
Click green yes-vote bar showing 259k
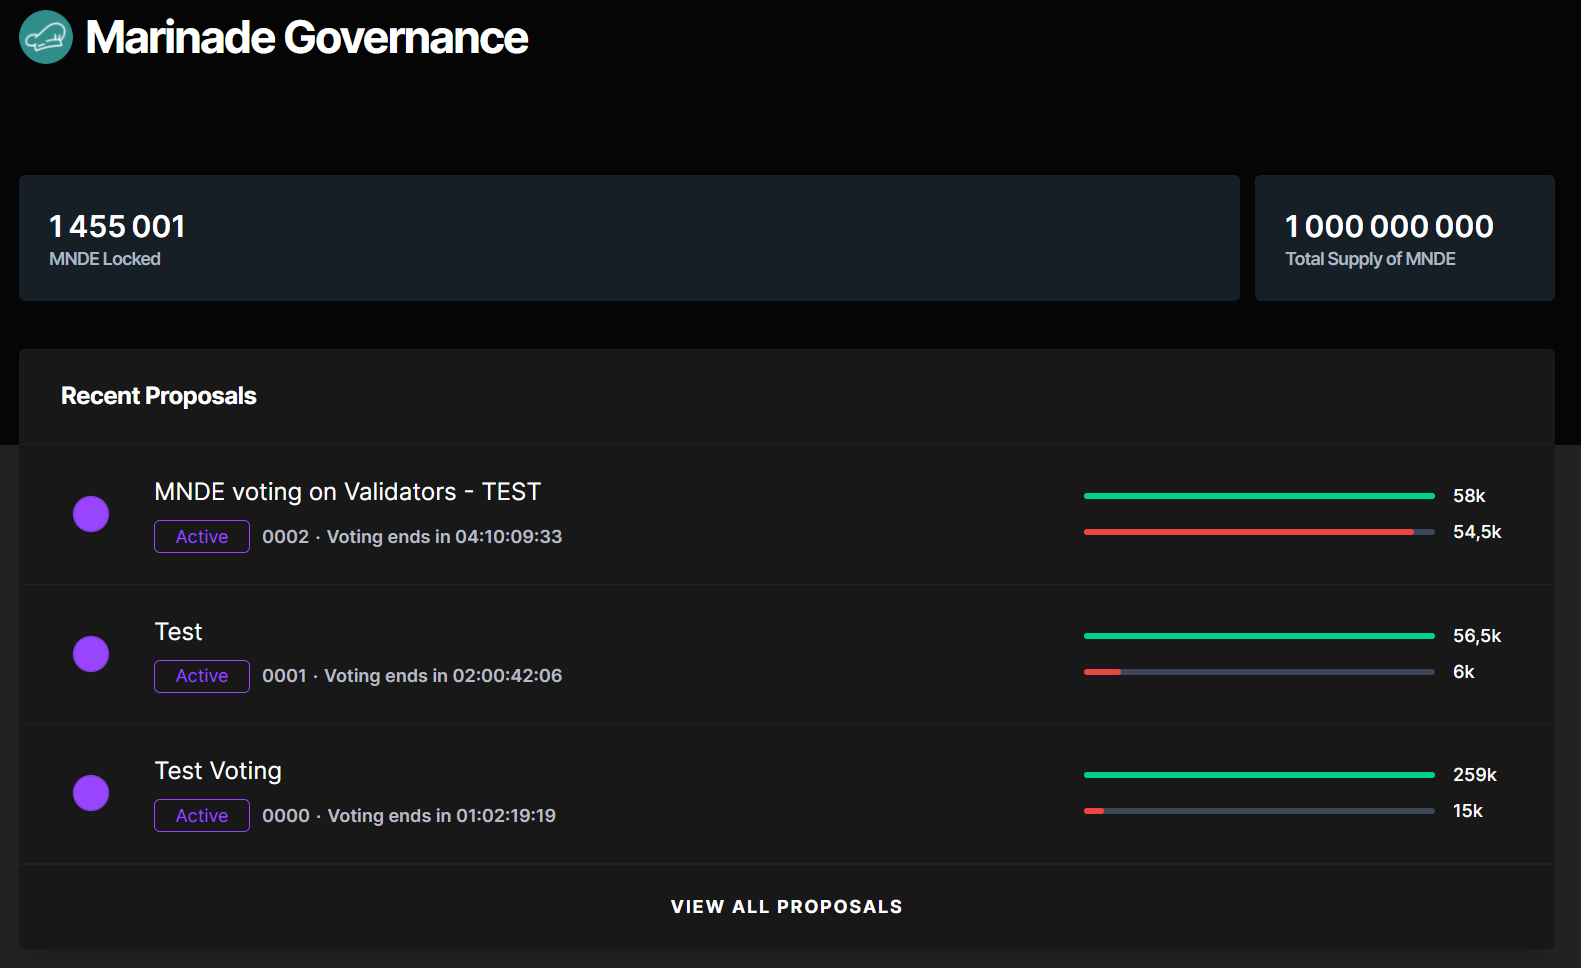tap(1259, 775)
